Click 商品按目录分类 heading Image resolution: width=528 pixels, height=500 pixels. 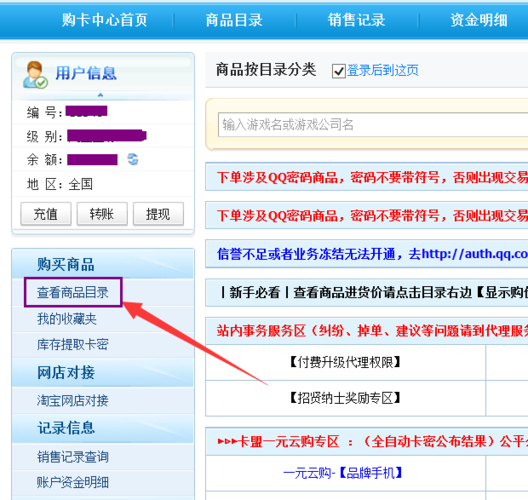(266, 70)
